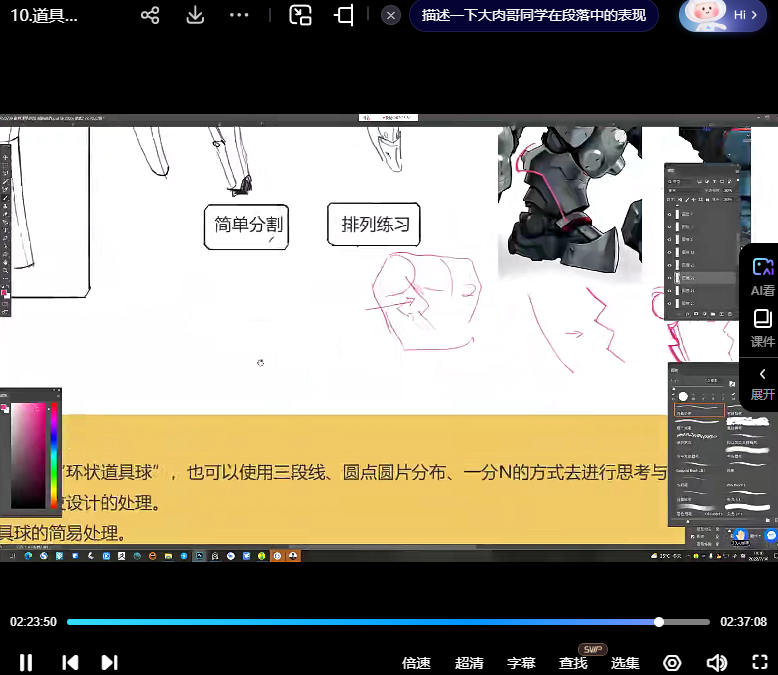Open the 倍速 playback speed menu
The image size is (778, 675).
416,662
